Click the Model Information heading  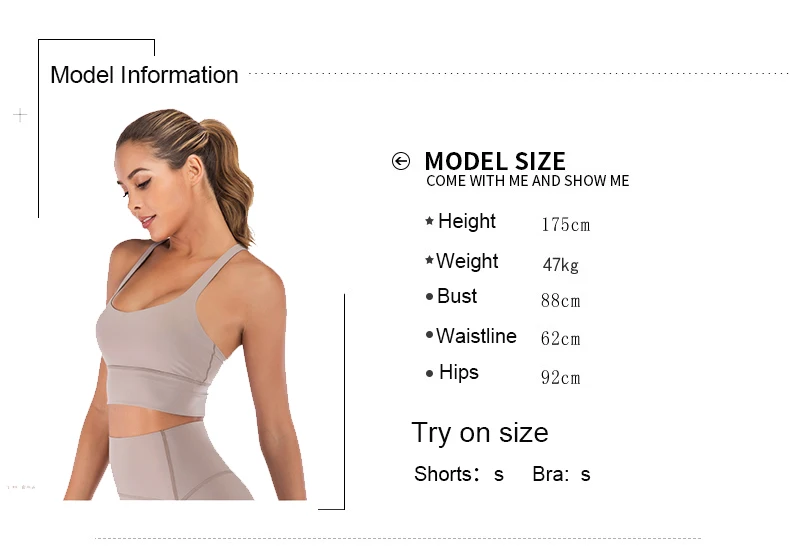[x=144, y=75]
